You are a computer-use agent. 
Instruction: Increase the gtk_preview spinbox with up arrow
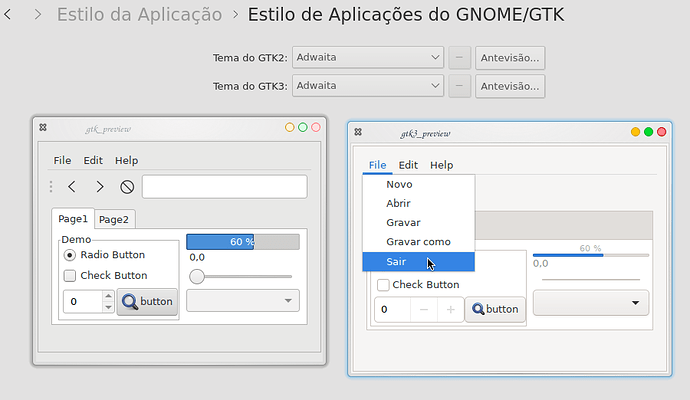(x=108, y=296)
